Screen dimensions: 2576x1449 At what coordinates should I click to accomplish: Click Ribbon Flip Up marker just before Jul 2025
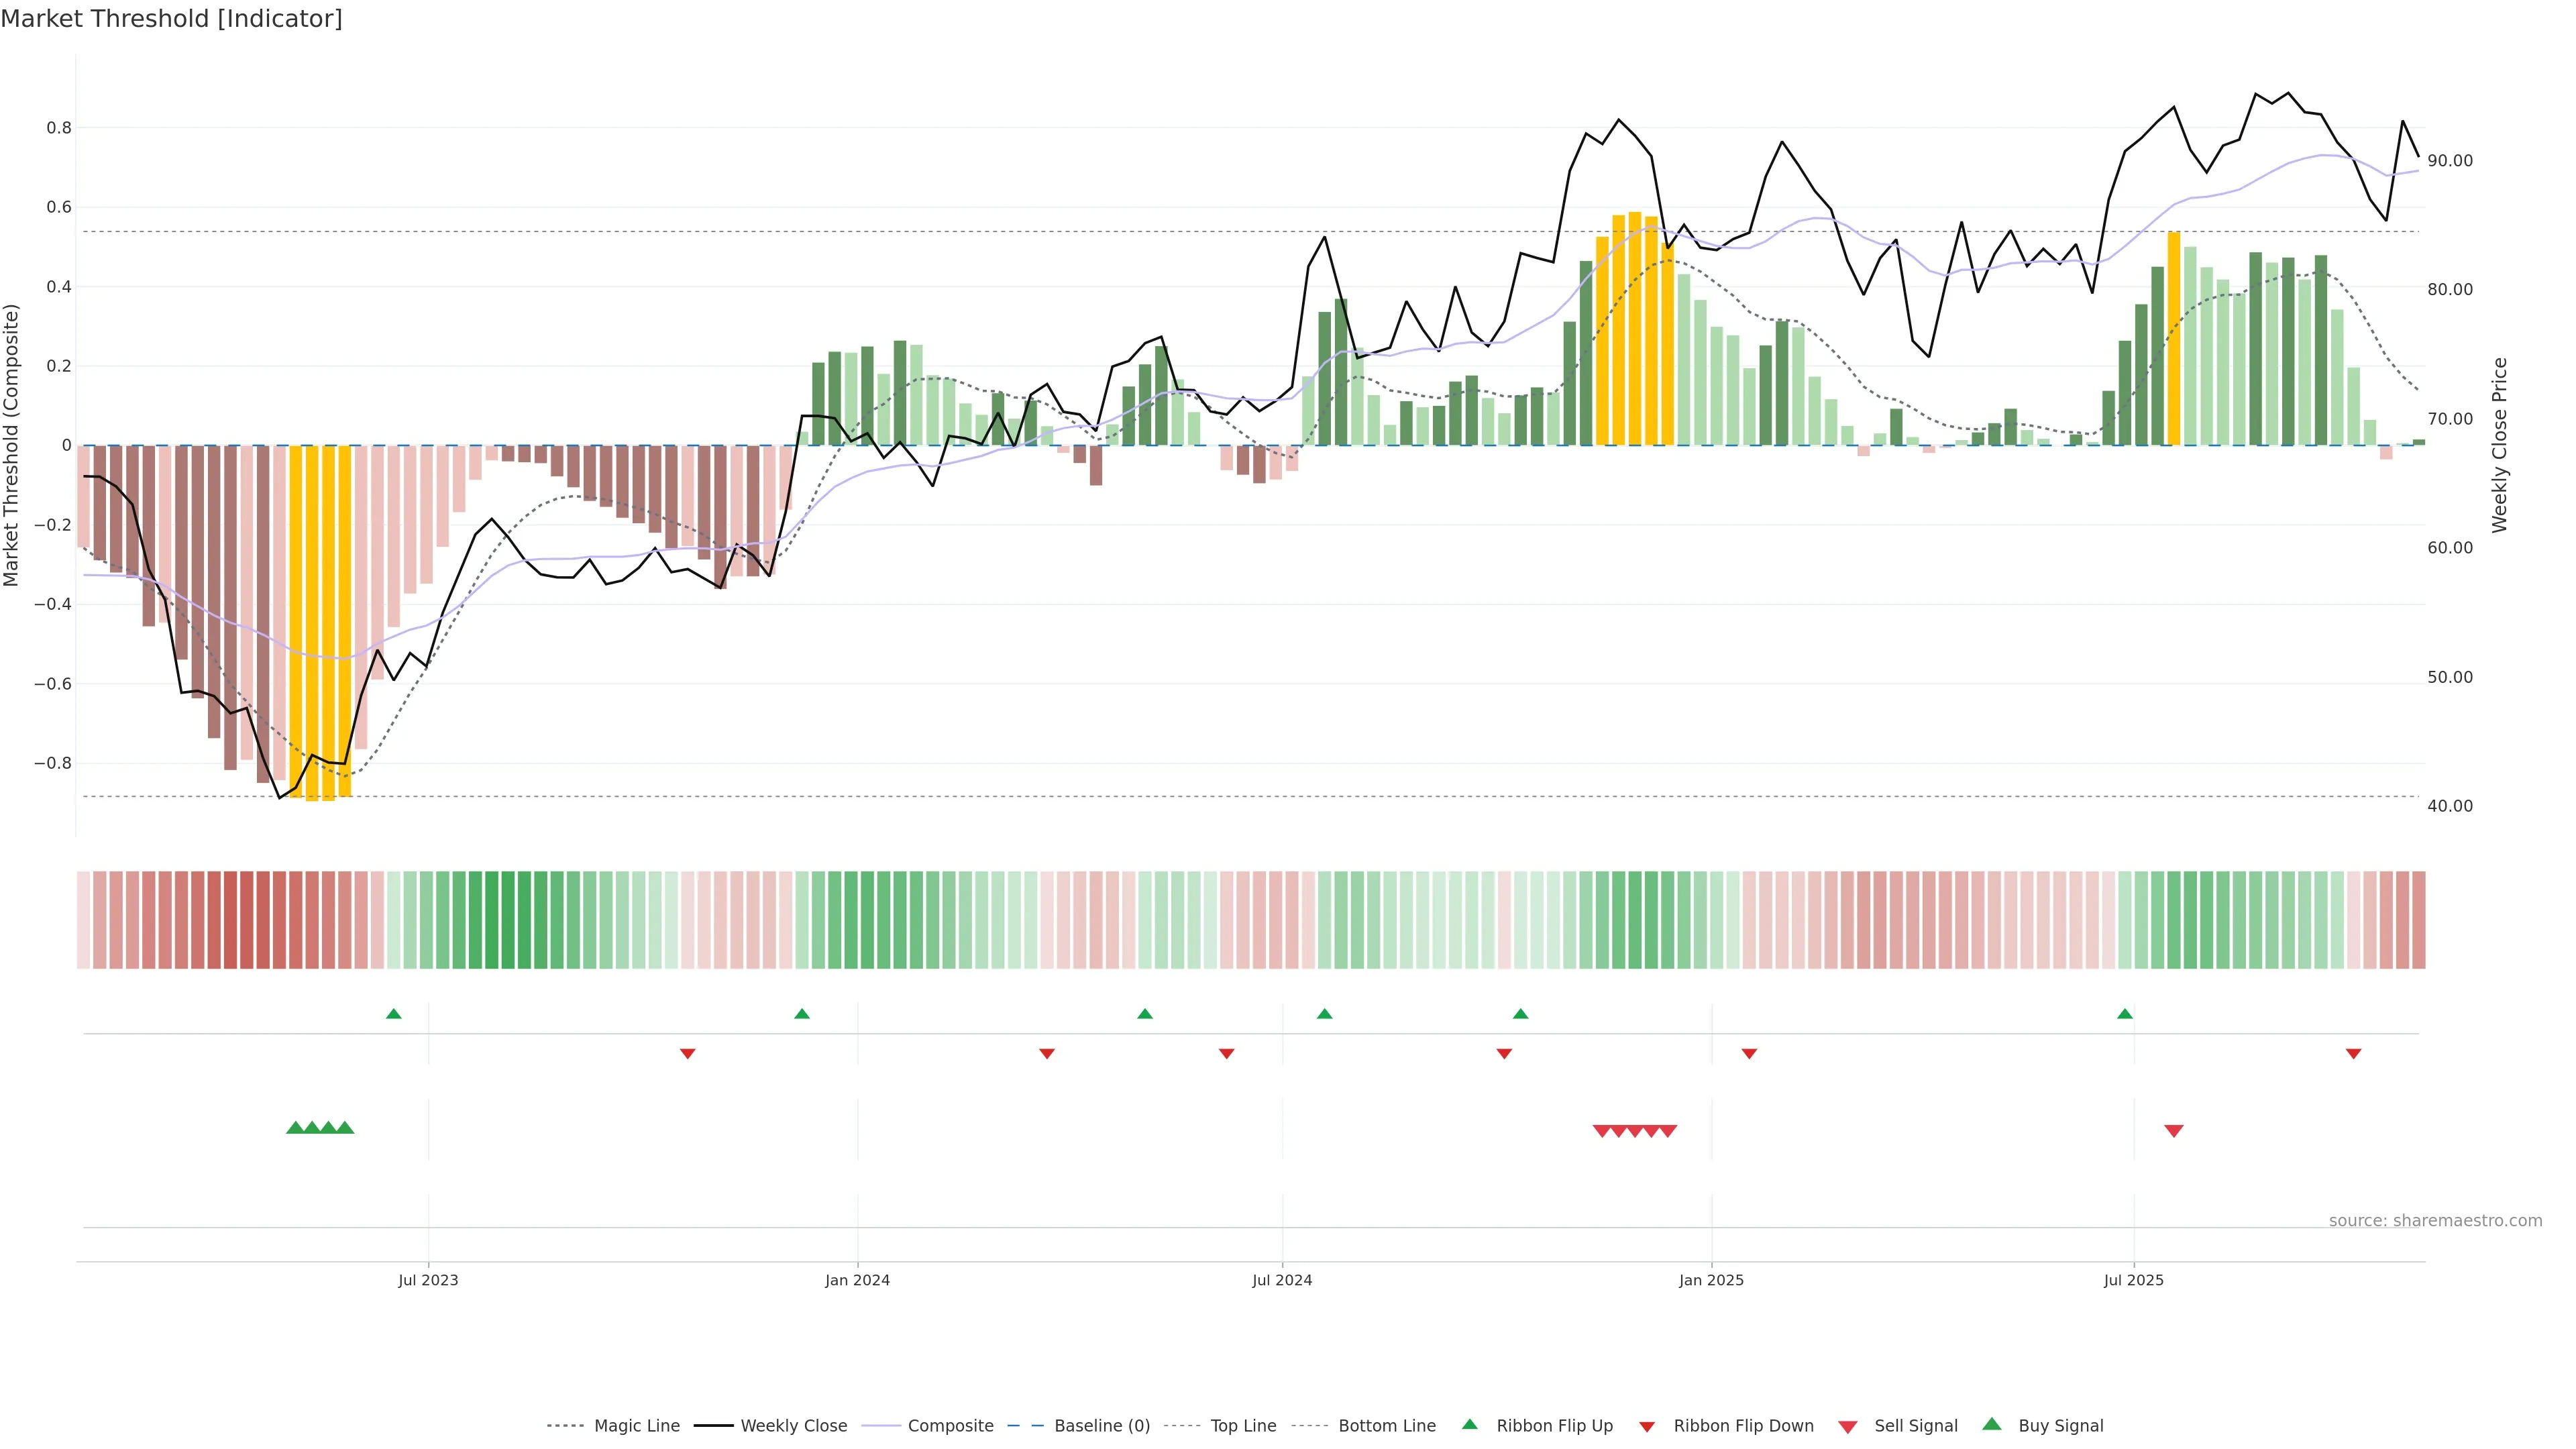[x=2124, y=1014]
